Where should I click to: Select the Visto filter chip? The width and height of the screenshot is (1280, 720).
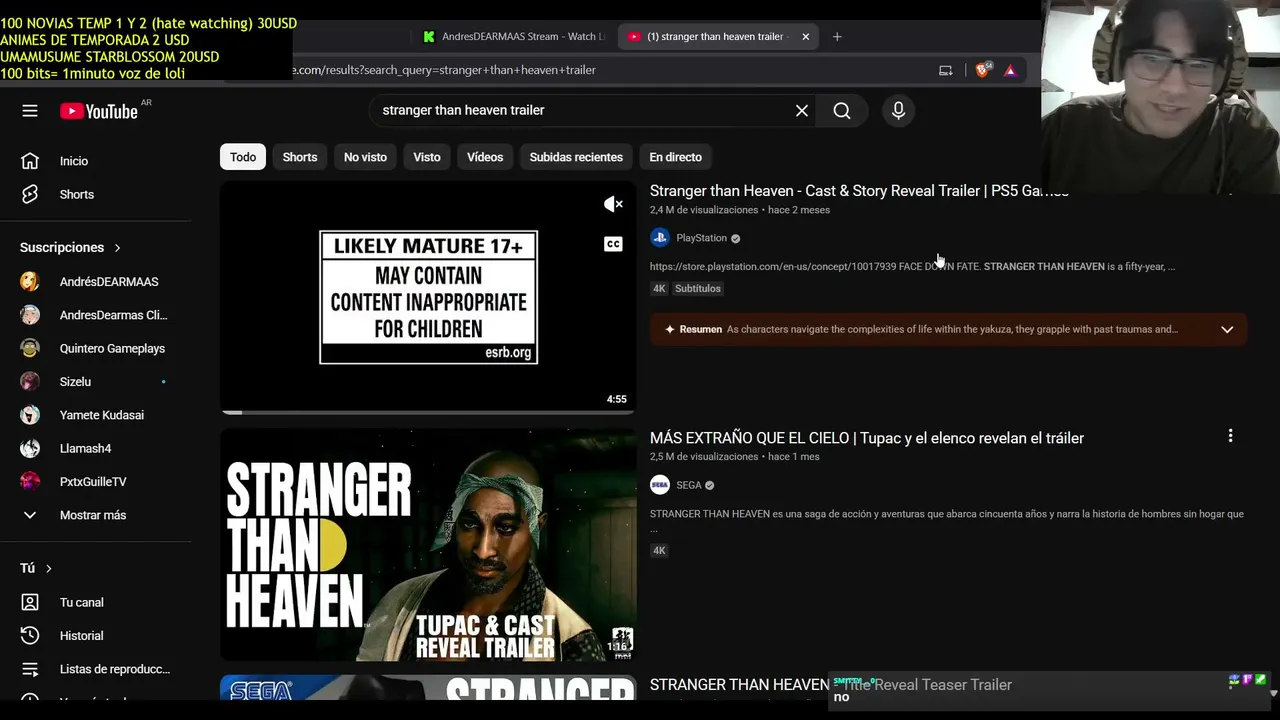(427, 157)
